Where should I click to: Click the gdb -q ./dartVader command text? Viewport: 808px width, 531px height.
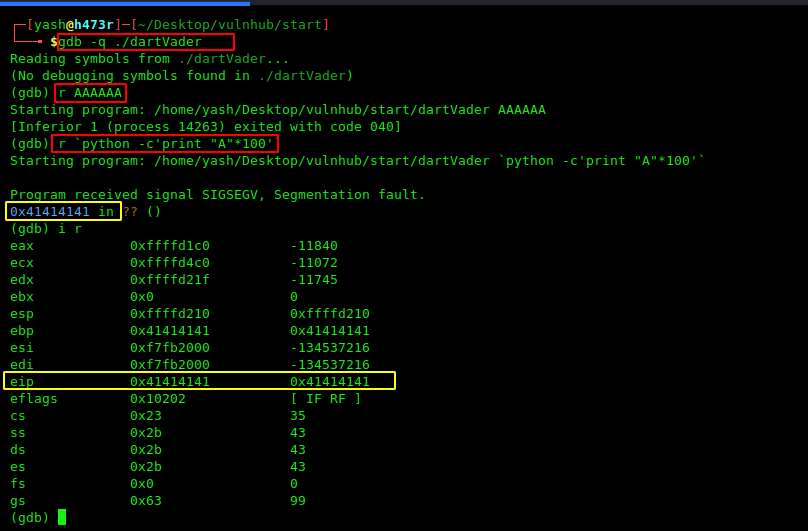(x=130, y=42)
